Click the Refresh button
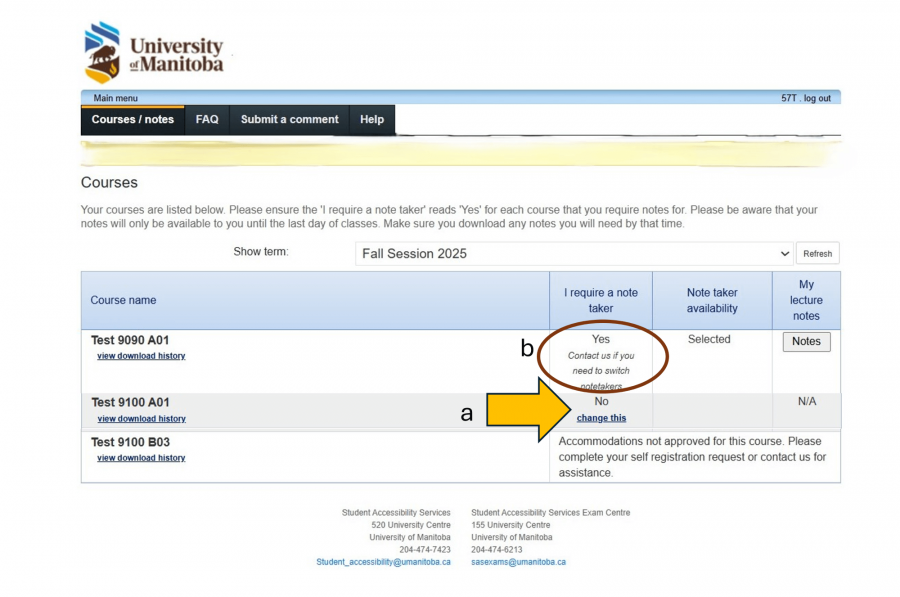Viewport: 900px width, 597px height. [x=817, y=253]
